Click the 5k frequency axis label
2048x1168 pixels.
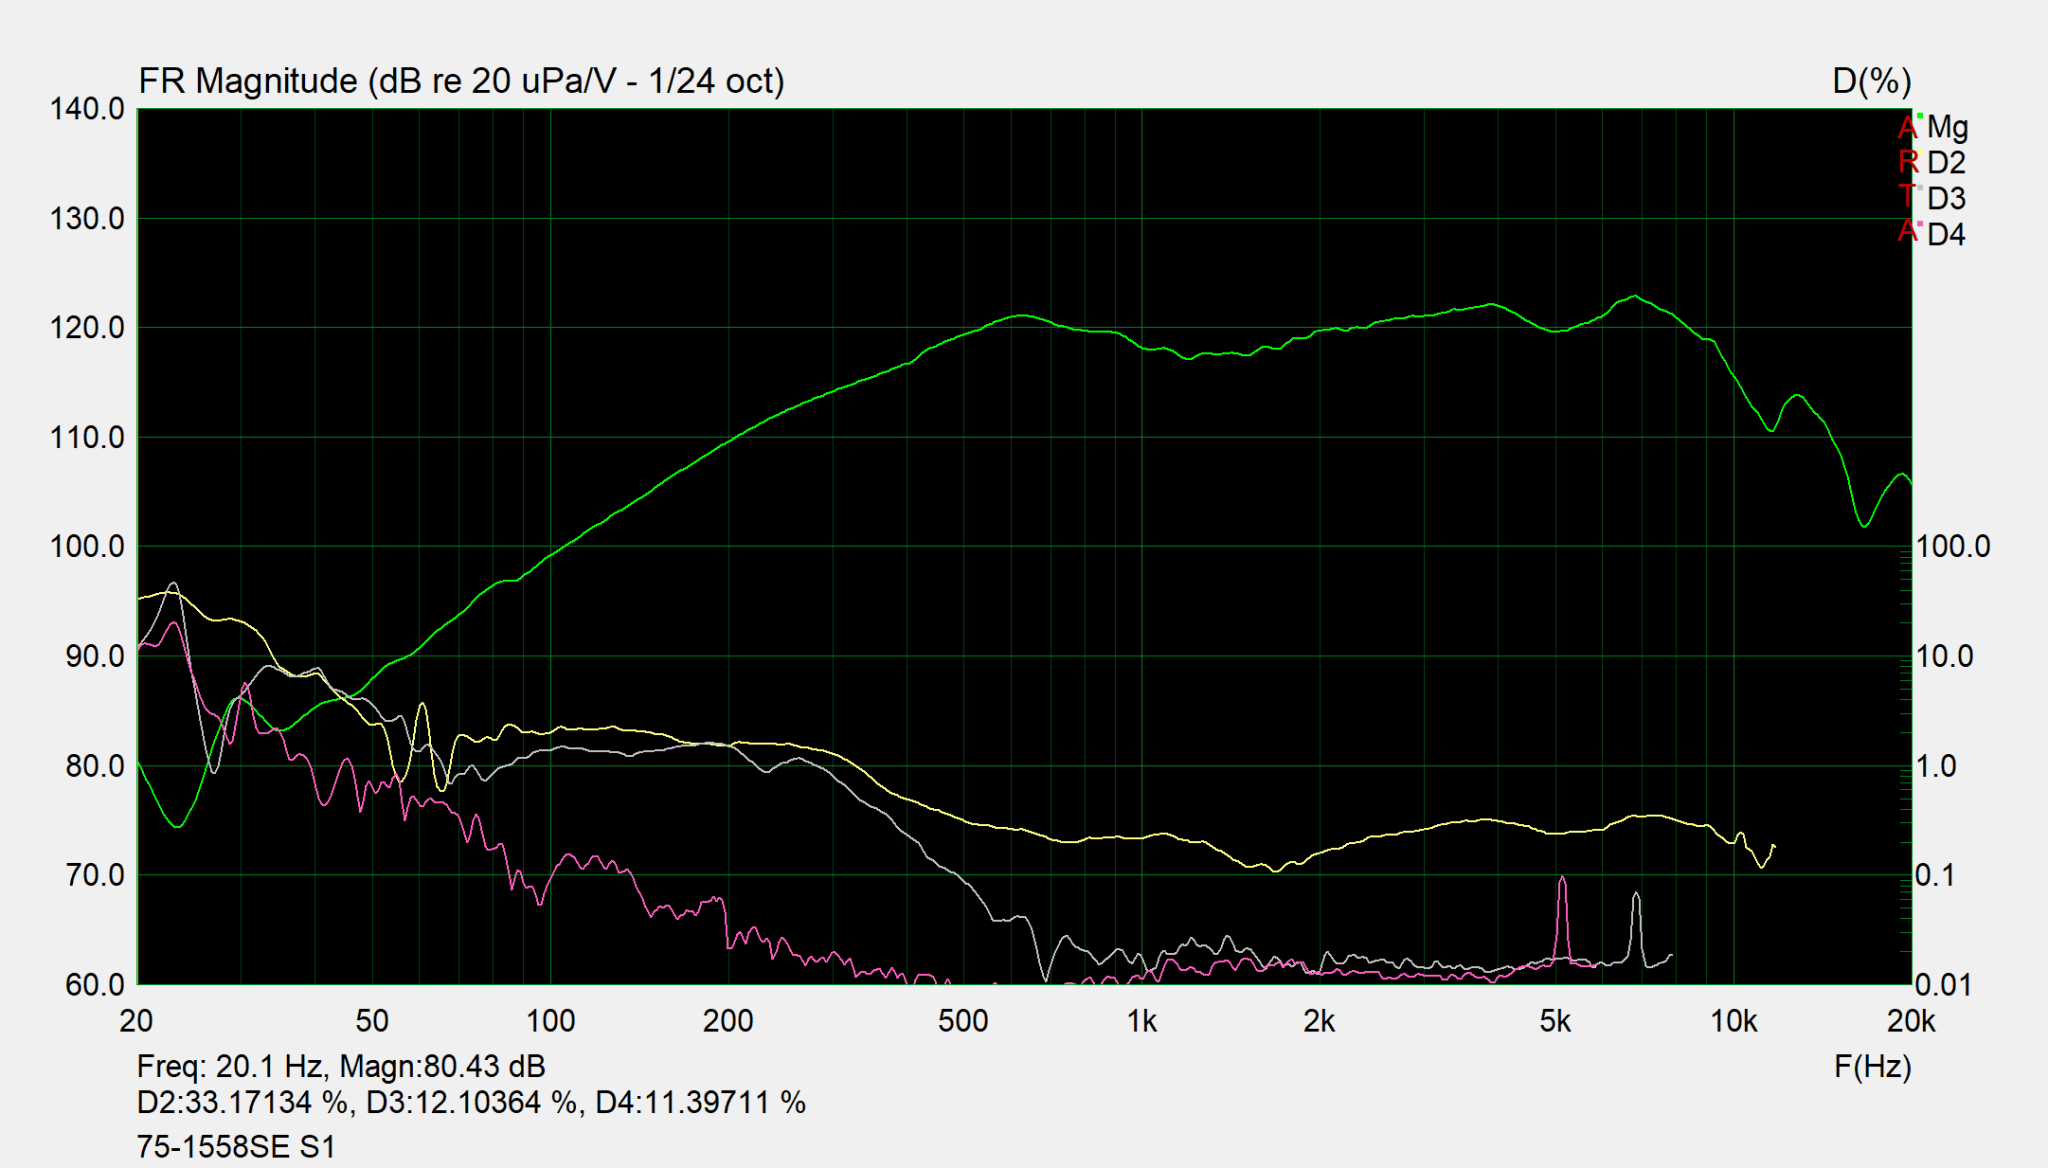[x=1555, y=1021]
